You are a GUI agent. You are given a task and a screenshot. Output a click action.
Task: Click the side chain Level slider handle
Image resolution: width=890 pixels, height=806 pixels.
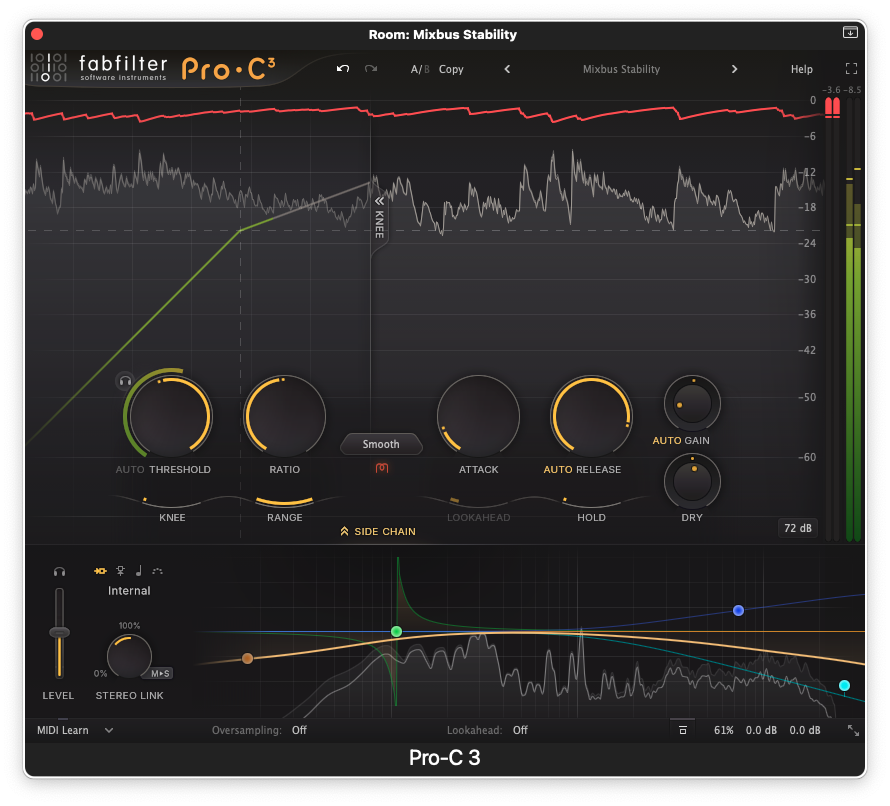[x=60, y=632]
